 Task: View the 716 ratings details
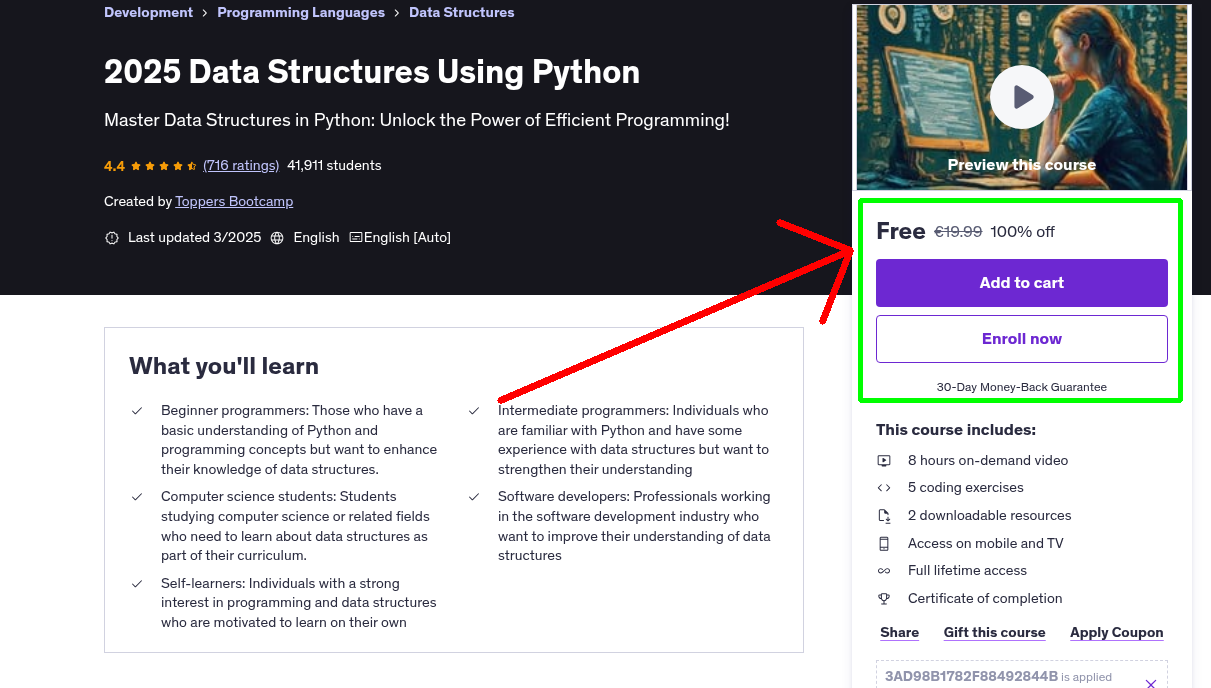pos(240,165)
